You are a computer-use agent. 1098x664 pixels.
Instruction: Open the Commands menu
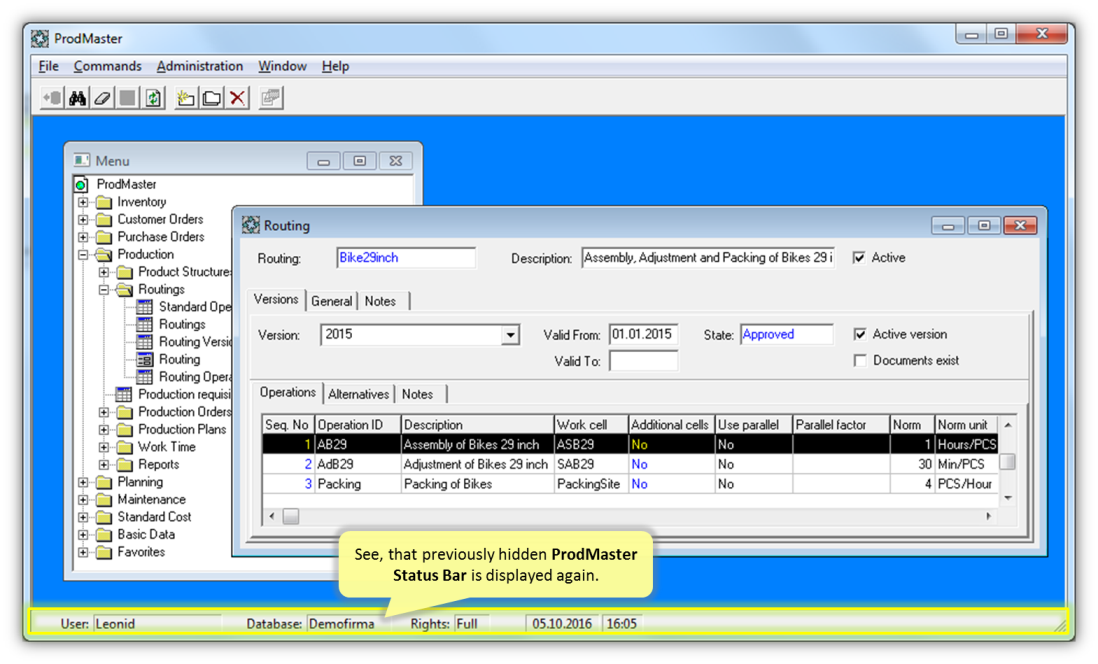(107, 66)
